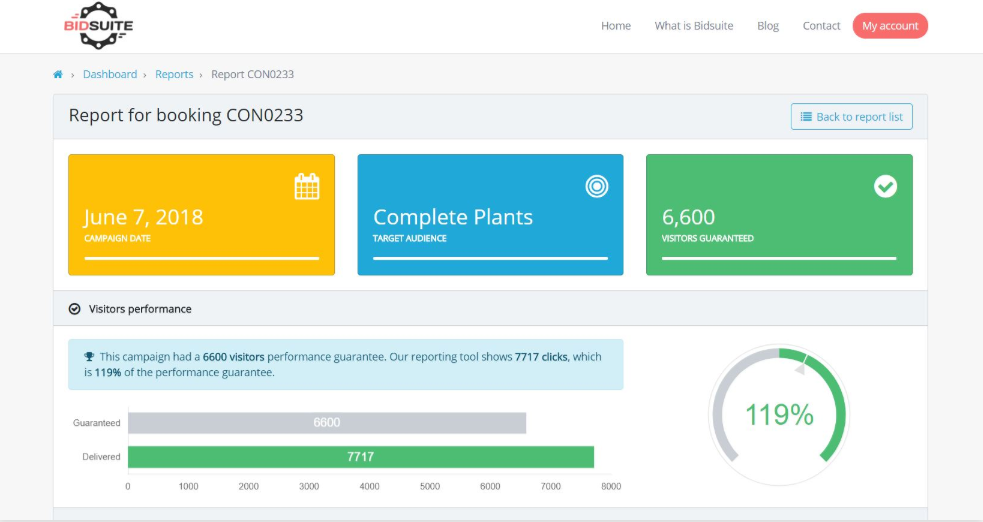Image resolution: width=983 pixels, height=522 pixels.
Task: Click the Report for booking CON0233 heading
Action: pos(186,115)
